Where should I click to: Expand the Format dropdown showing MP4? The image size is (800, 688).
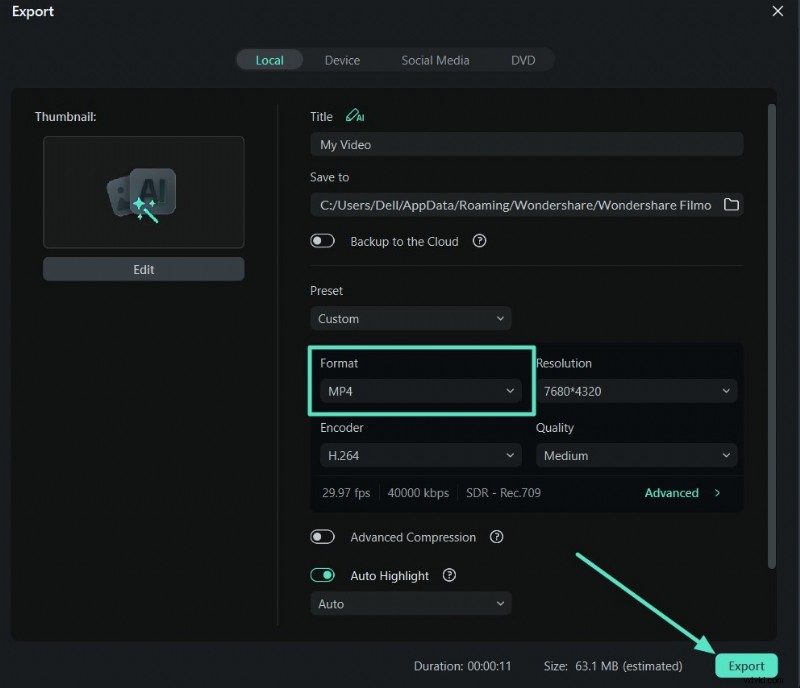(420, 391)
